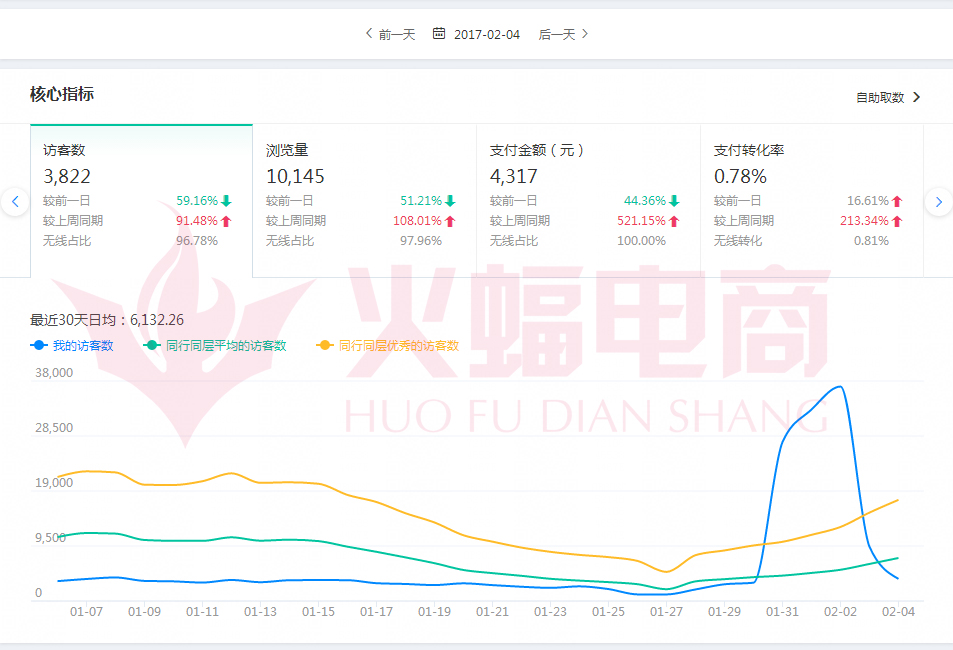Click the 28,500 y-axis label
The image size is (953, 650).
pyautogui.click(x=54, y=428)
